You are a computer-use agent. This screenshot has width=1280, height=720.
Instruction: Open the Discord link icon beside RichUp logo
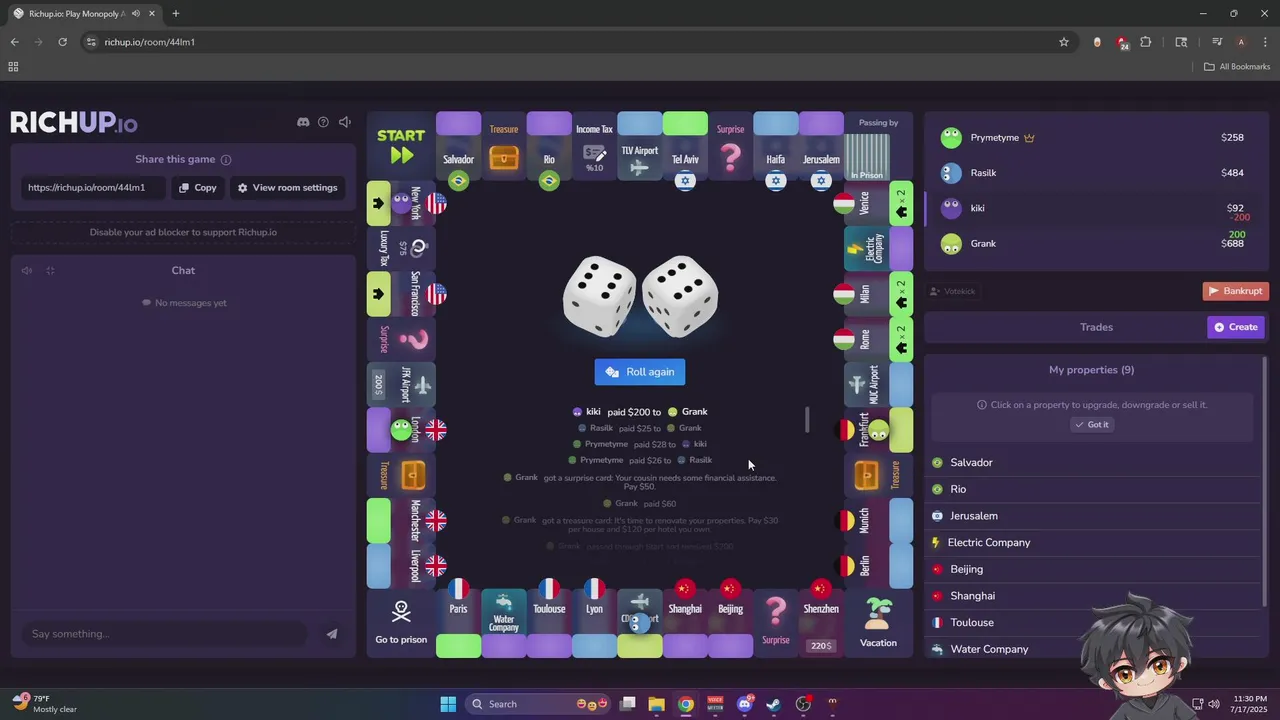pyautogui.click(x=303, y=122)
